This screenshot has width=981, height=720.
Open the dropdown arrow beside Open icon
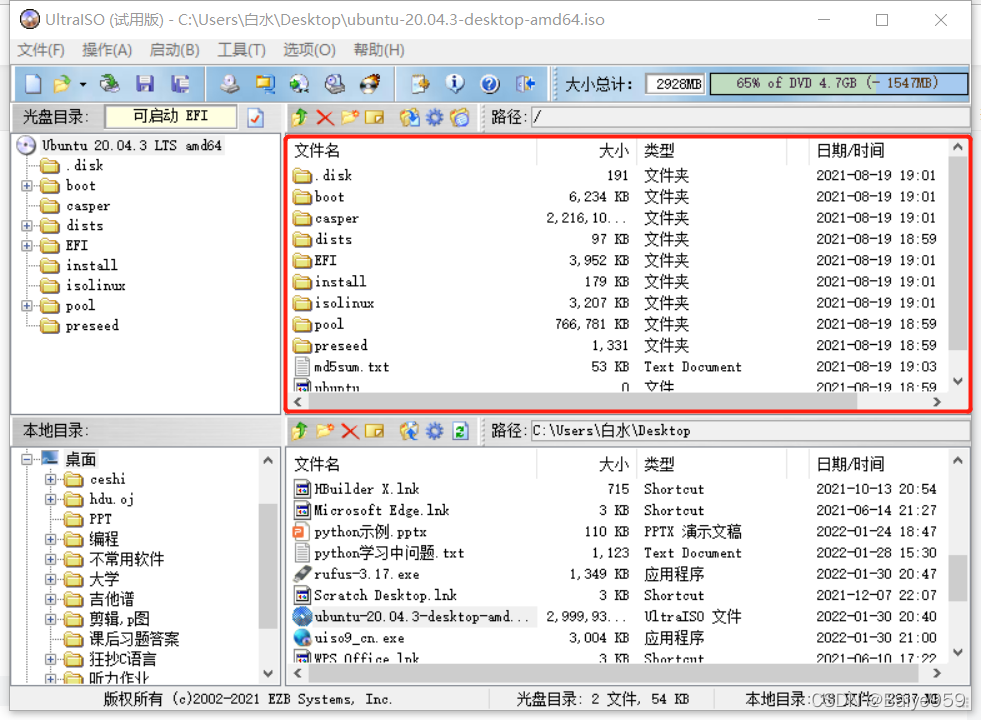83,84
